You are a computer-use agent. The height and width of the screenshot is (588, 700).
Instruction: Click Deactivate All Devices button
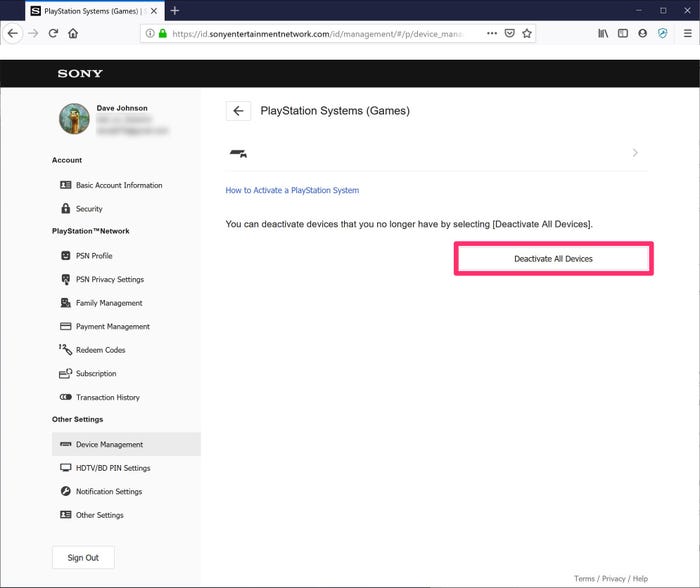(x=554, y=259)
